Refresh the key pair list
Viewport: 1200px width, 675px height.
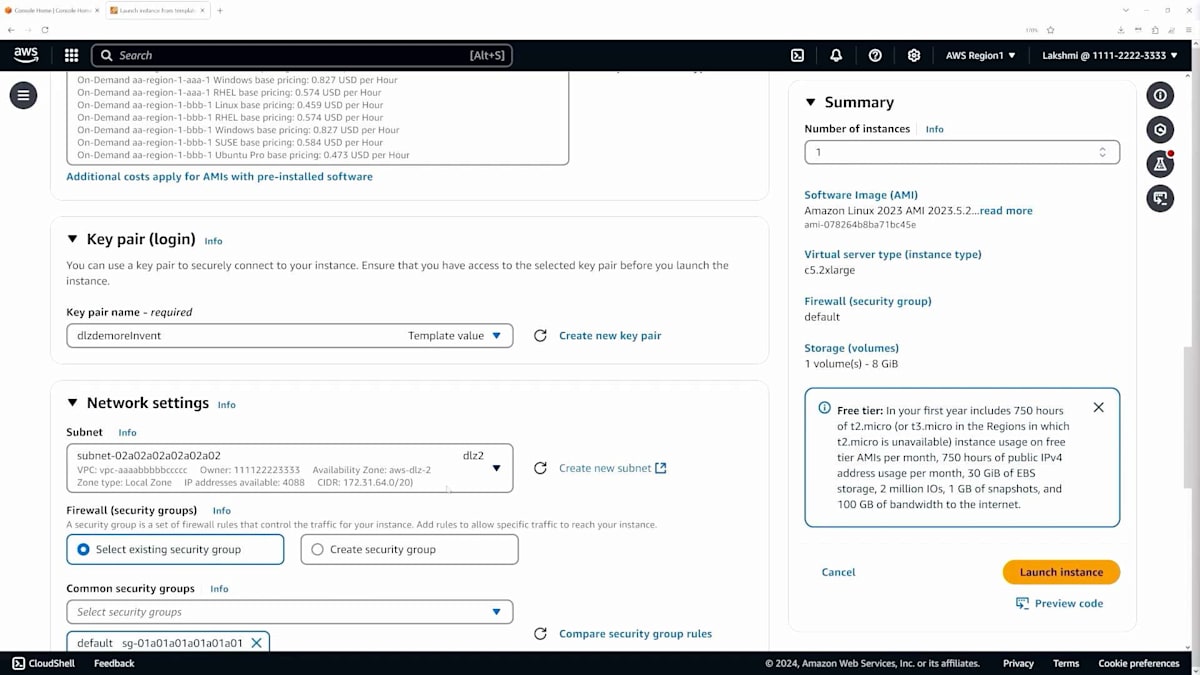(x=540, y=336)
